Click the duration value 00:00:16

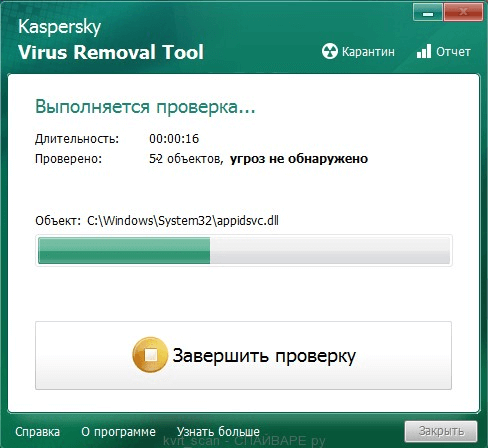174,139
